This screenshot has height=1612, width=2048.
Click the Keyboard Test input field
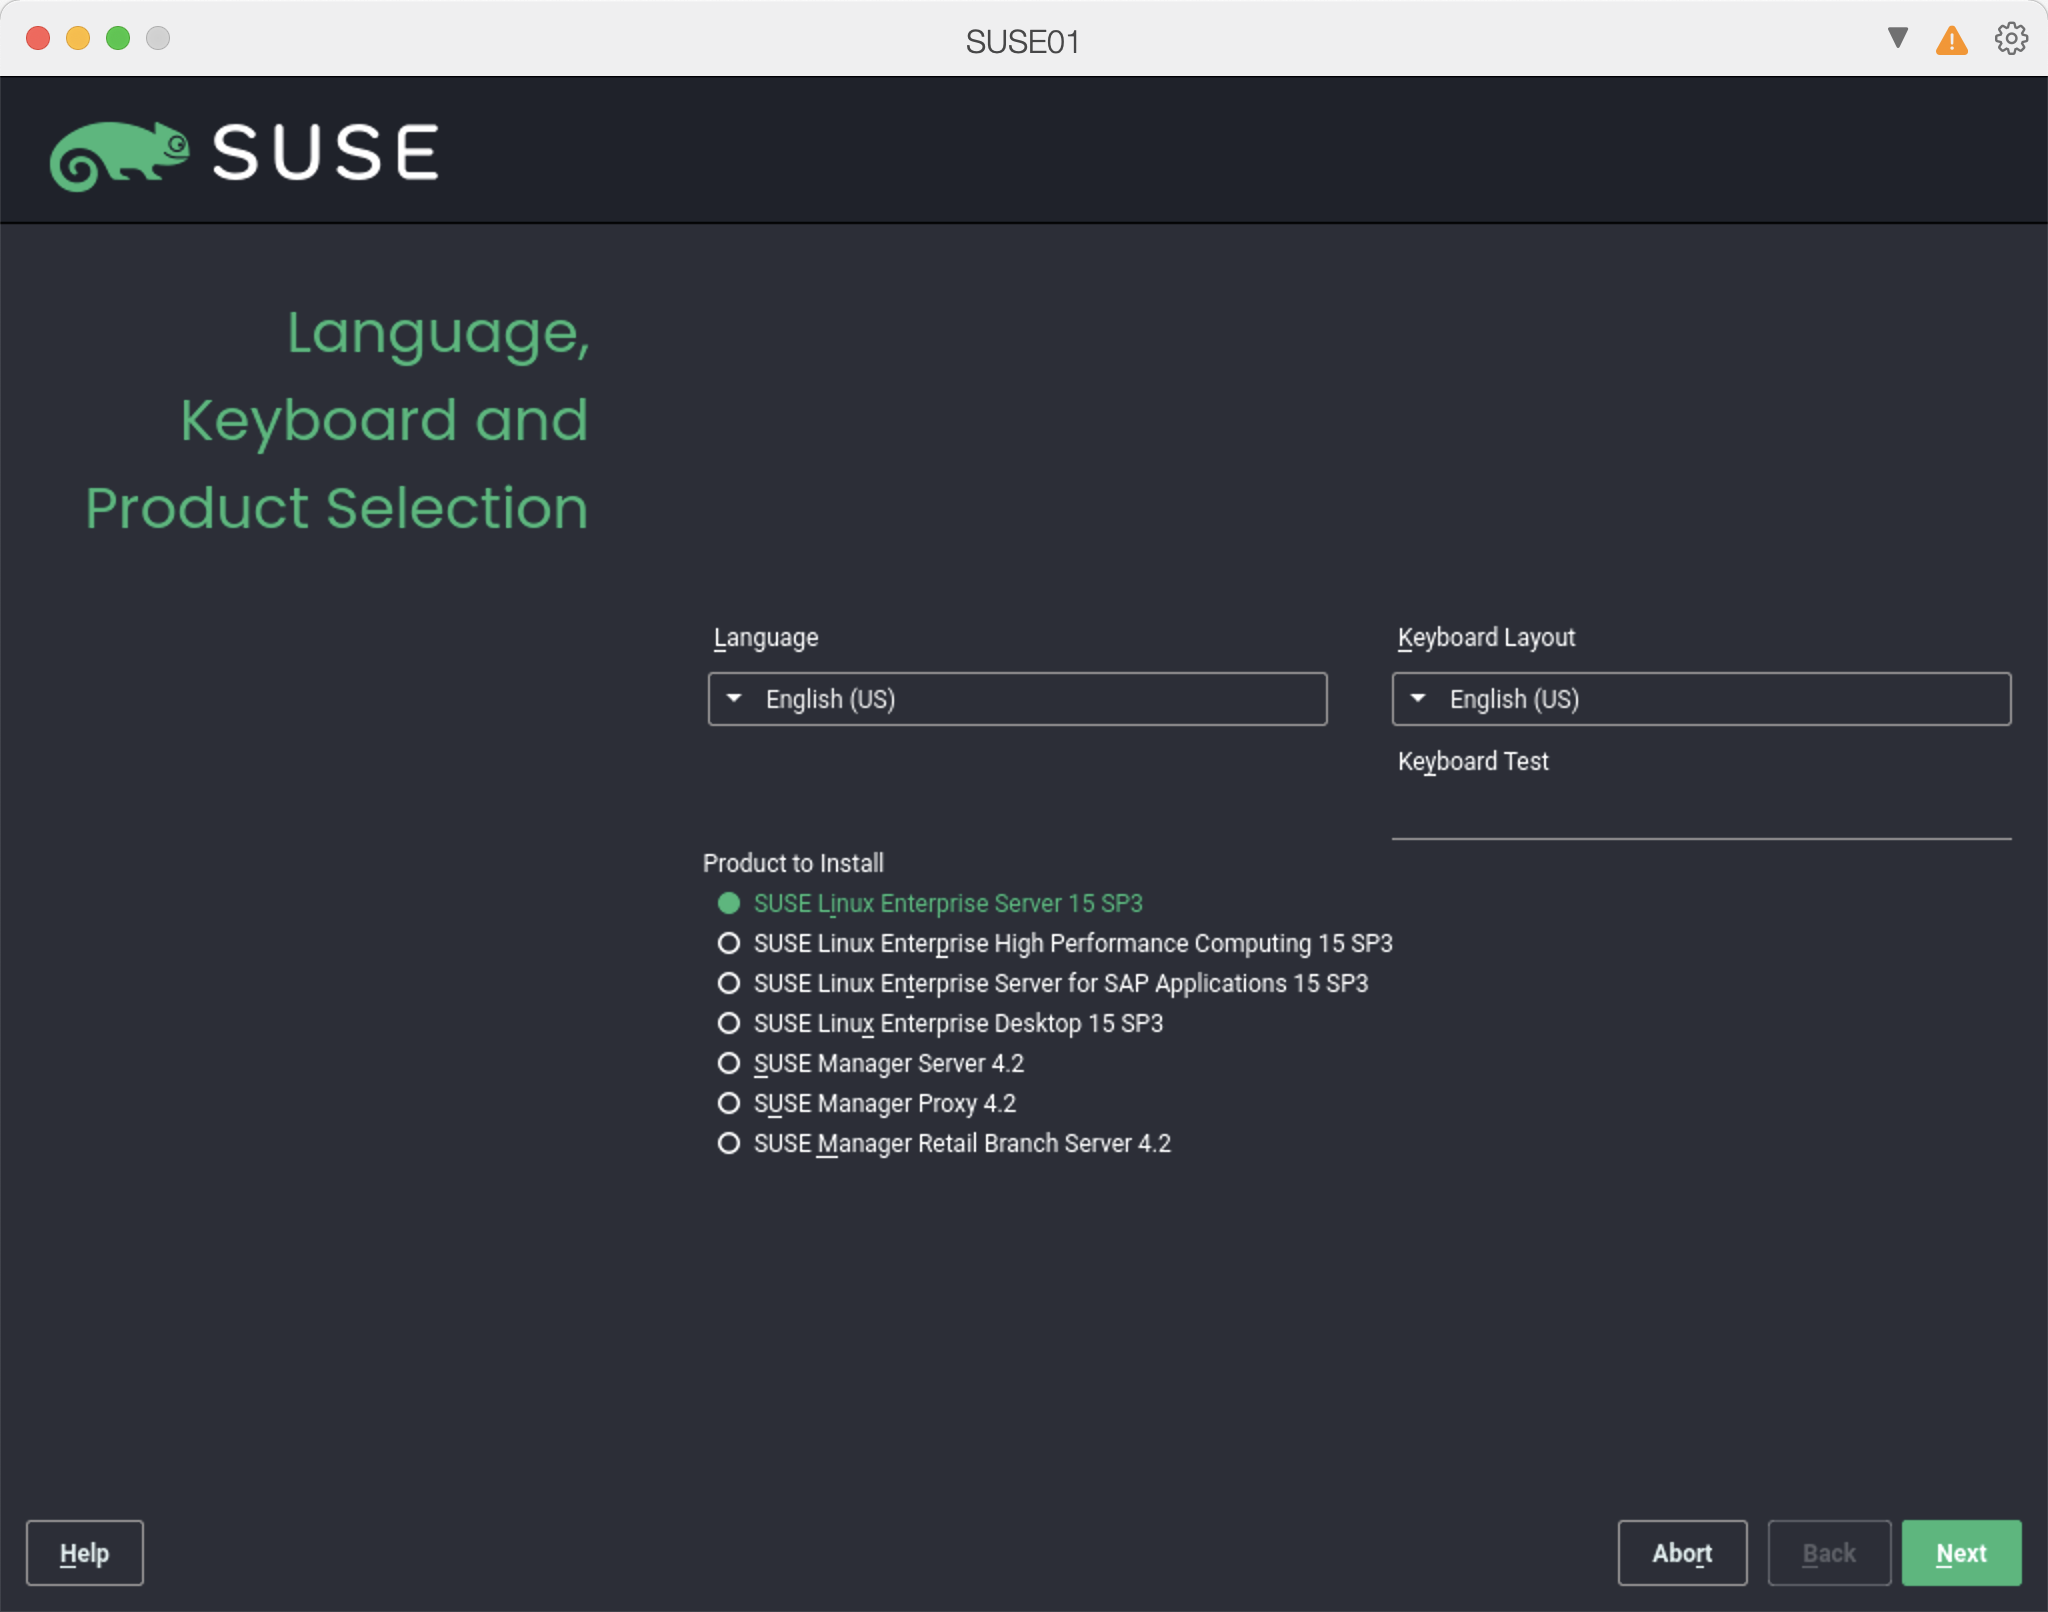pos(1700,815)
